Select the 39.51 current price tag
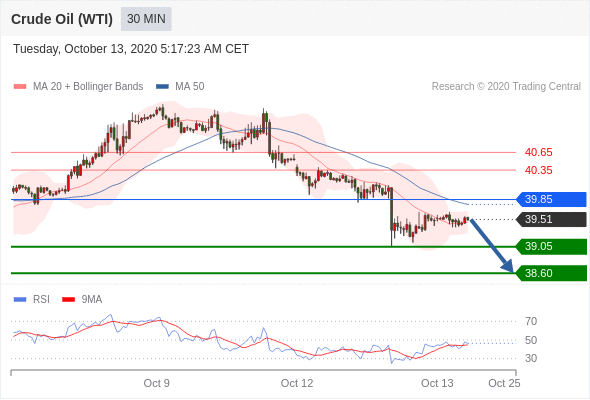This screenshot has height=400, width=590. point(551,219)
